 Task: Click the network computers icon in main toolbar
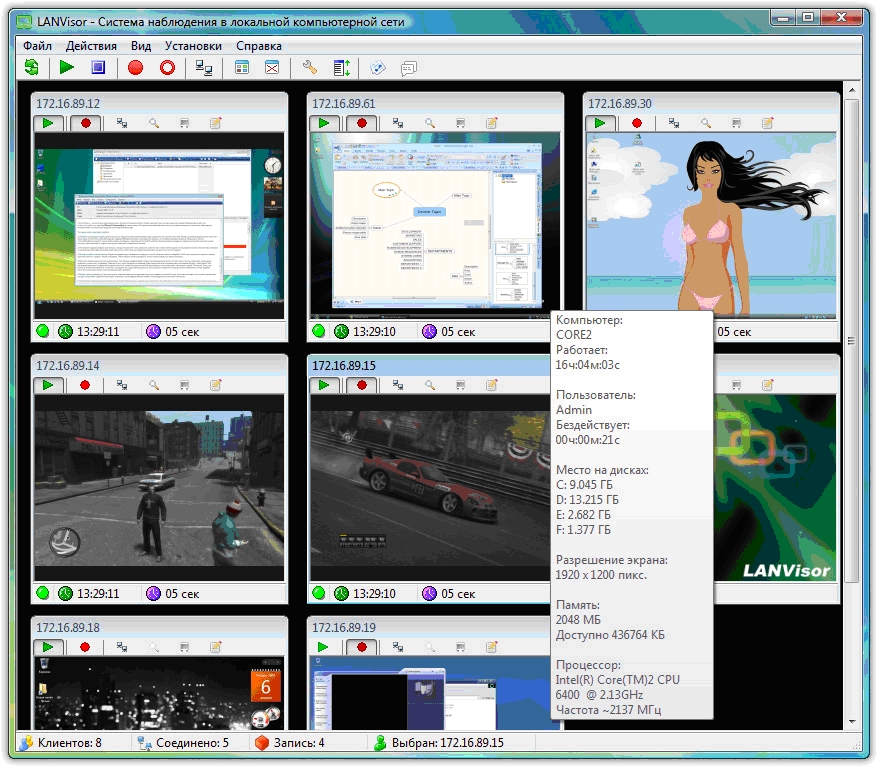(x=203, y=68)
